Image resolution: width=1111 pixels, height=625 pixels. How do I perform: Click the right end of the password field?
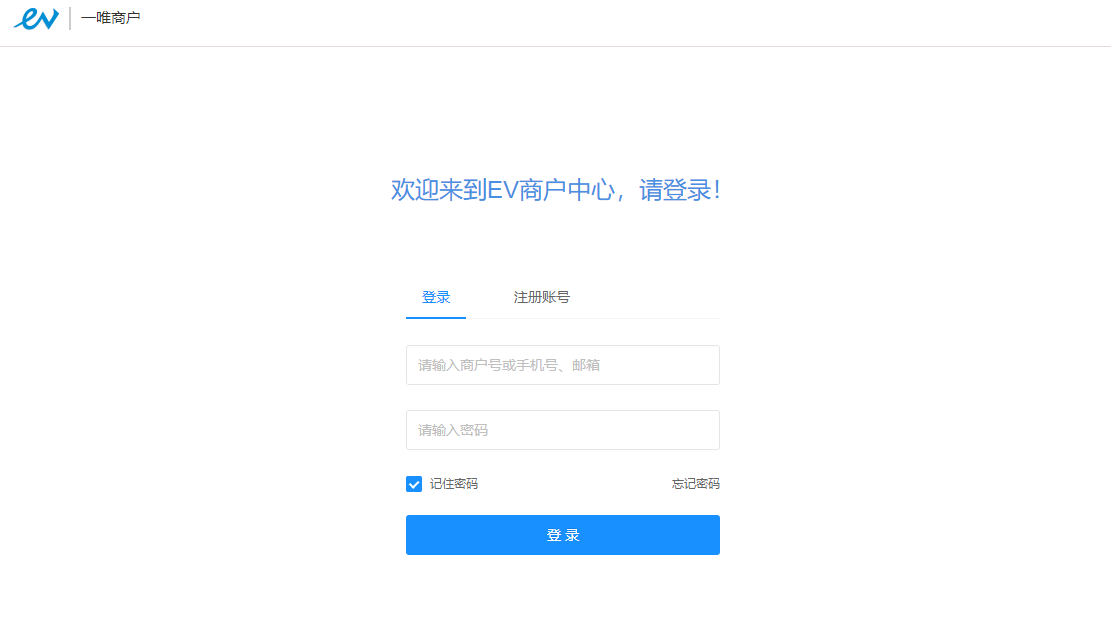click(705, 430)
